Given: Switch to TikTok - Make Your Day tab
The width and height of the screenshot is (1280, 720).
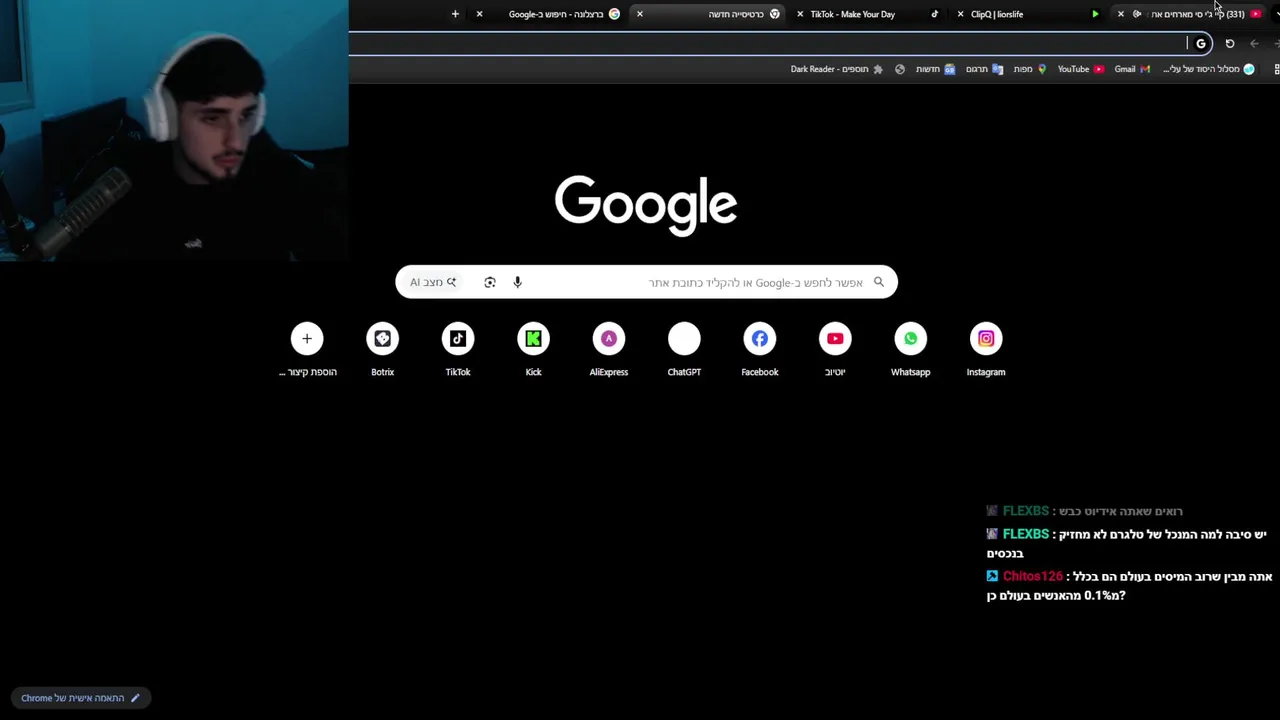Looking at the screenshot, I should (x=870, y=14).
